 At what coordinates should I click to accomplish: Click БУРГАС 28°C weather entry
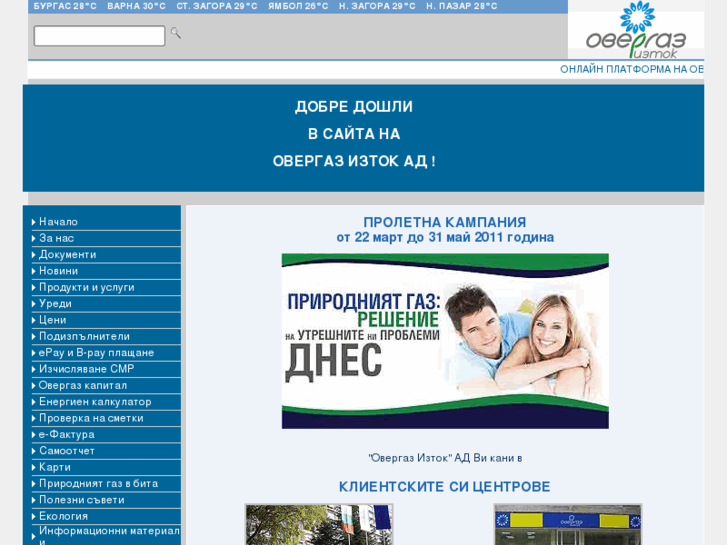tap(65, 6)
